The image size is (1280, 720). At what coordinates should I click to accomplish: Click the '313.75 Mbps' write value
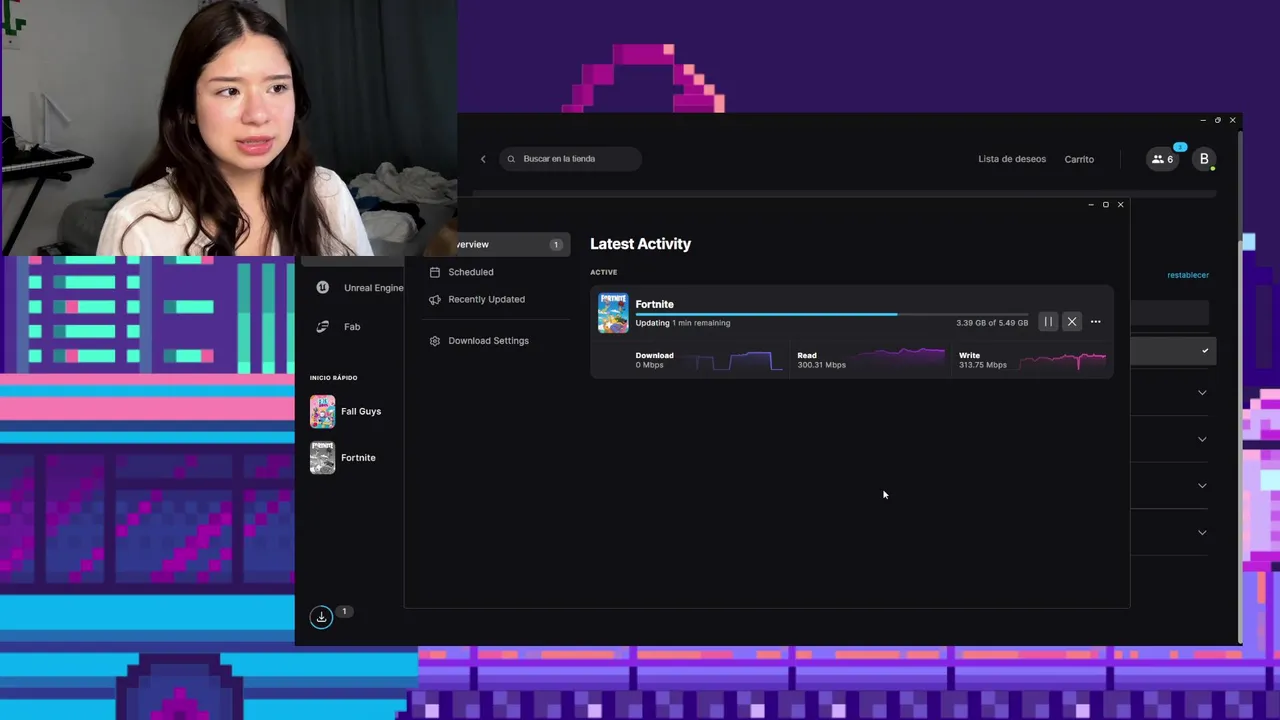click(983, 365)
